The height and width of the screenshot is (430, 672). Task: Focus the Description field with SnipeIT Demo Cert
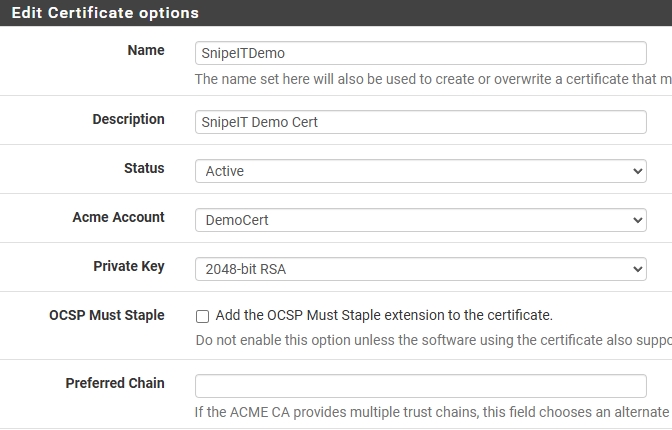(420, 122)
